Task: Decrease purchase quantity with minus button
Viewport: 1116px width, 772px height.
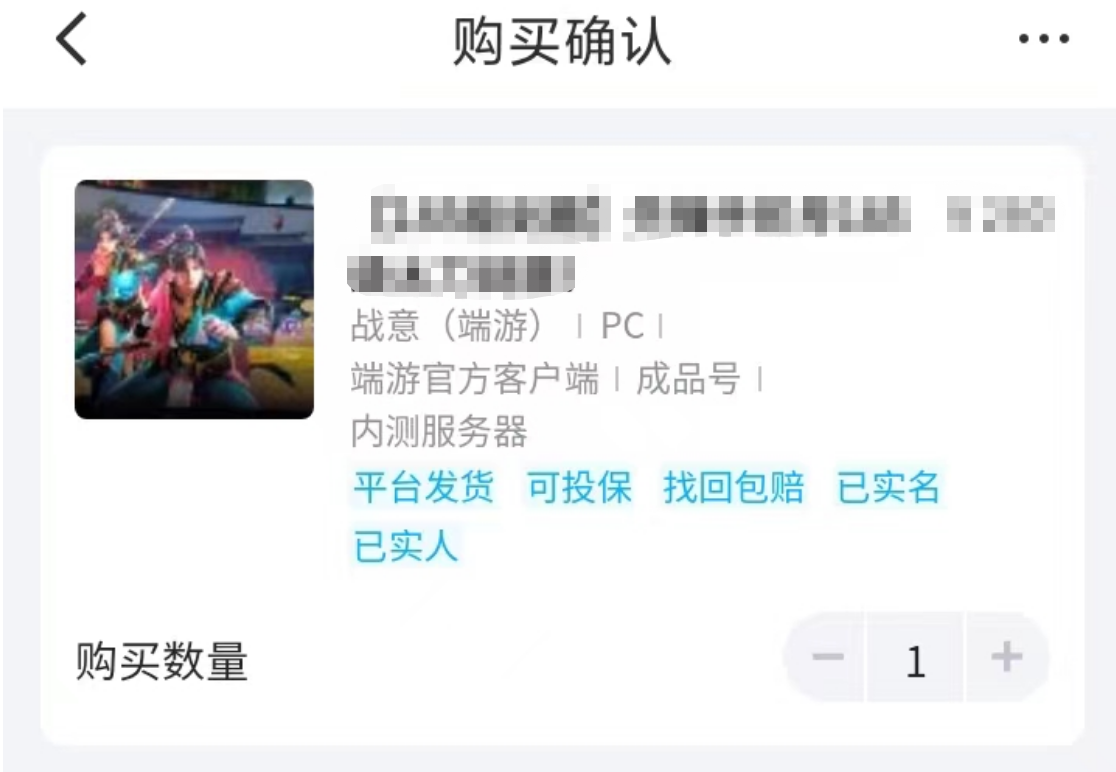Action: pos(826,657)
